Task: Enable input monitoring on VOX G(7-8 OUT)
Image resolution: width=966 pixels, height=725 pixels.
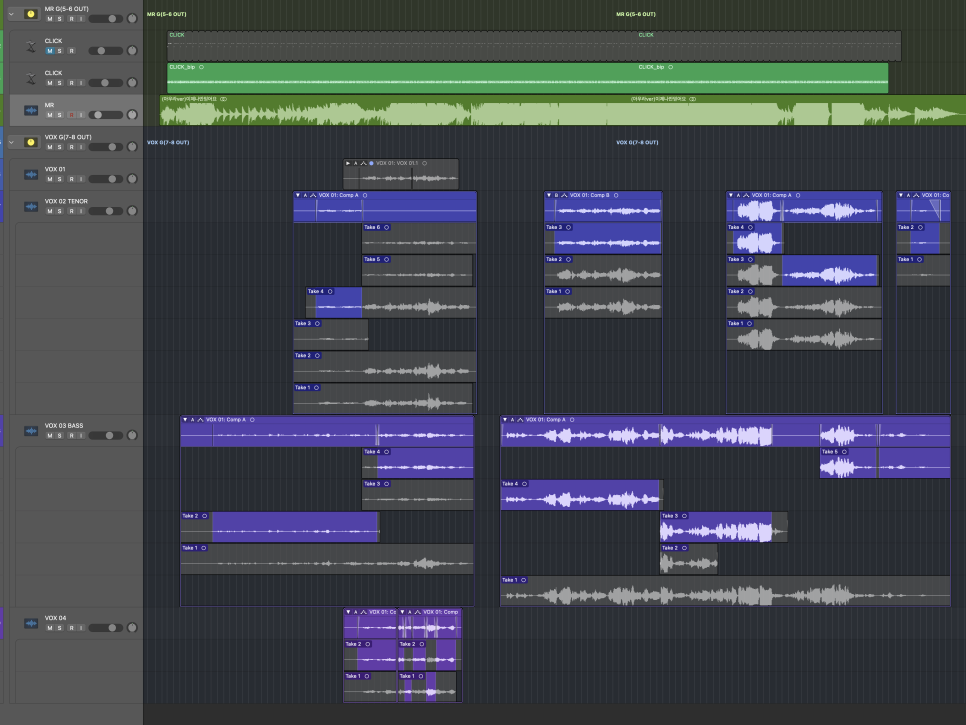Action: pos(81,147)
